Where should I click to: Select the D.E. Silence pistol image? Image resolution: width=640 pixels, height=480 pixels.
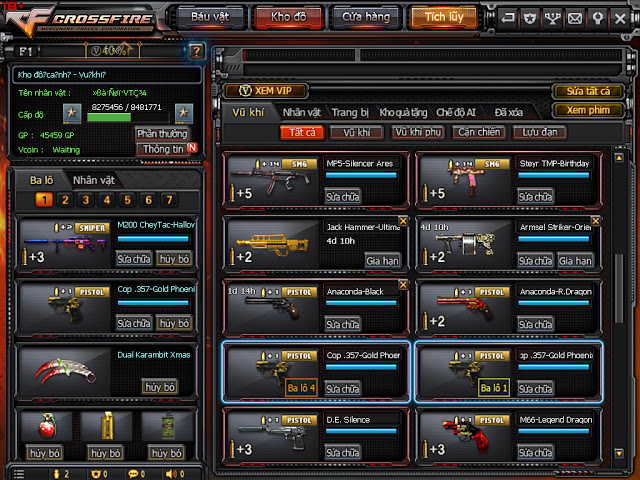(272, 437)
